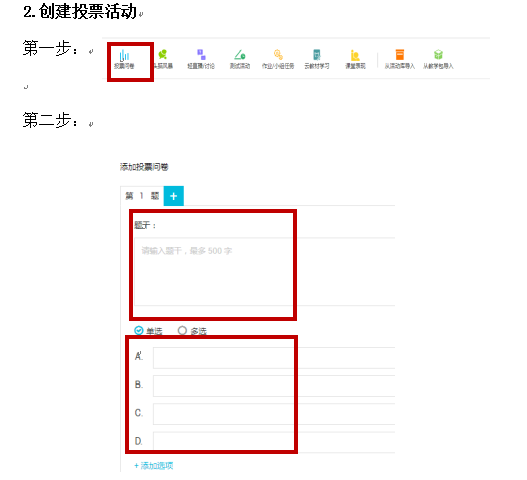Click the 从活动库导入 orange icon
This screenshot has width=527, height=480.
[x=400, y=54]
